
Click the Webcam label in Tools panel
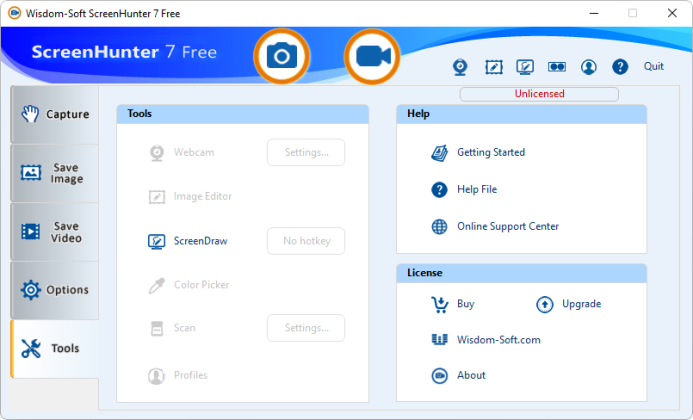(x=194, y=153)
